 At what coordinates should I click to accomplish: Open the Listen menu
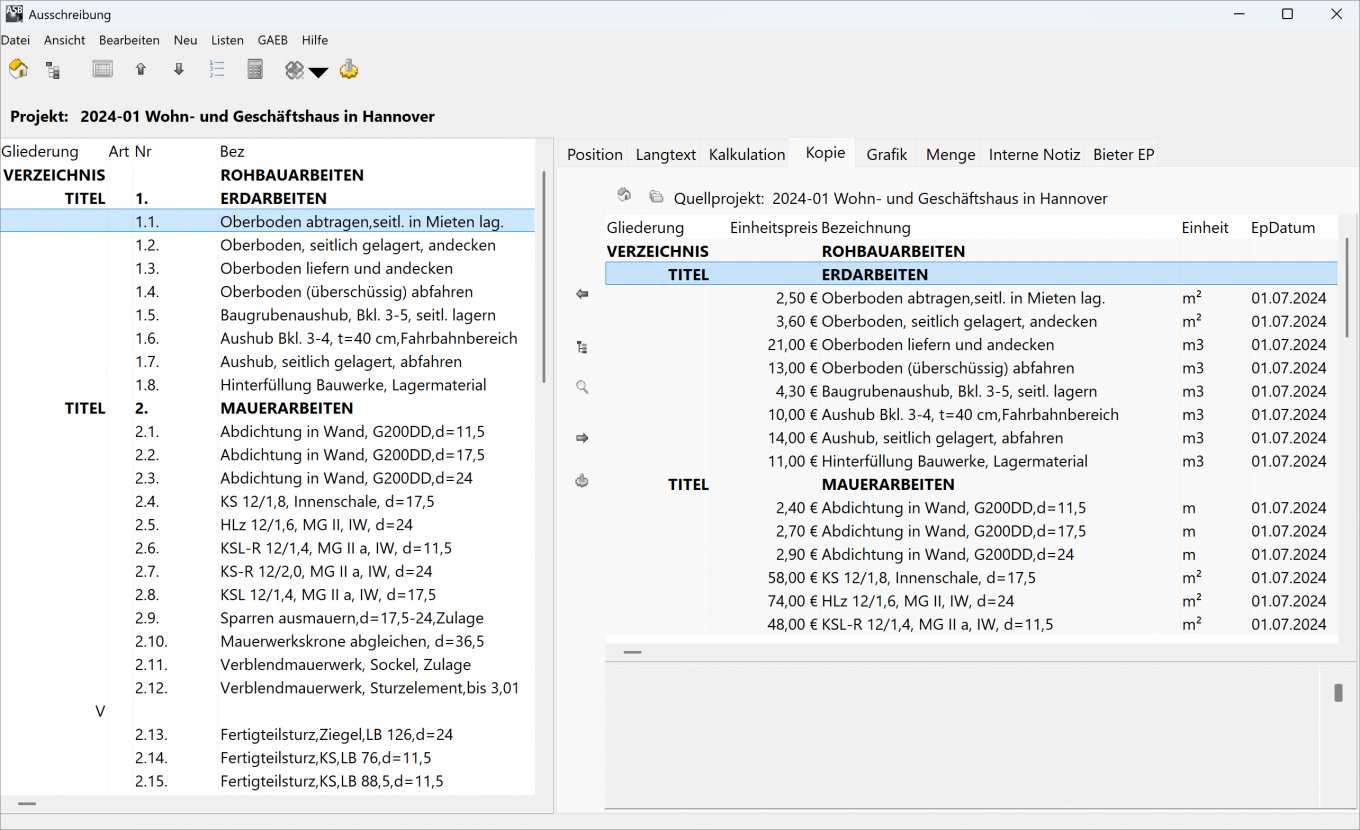click(227, 40)
